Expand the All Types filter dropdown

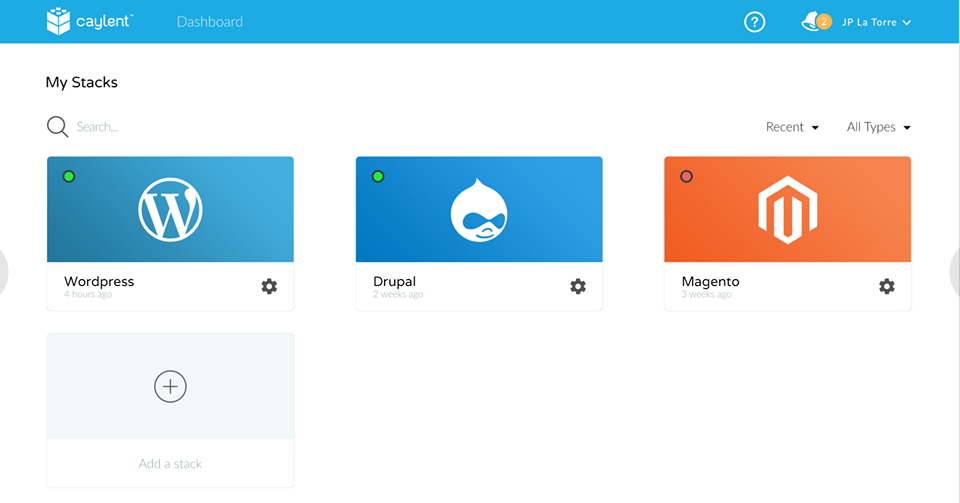point(879,127)
